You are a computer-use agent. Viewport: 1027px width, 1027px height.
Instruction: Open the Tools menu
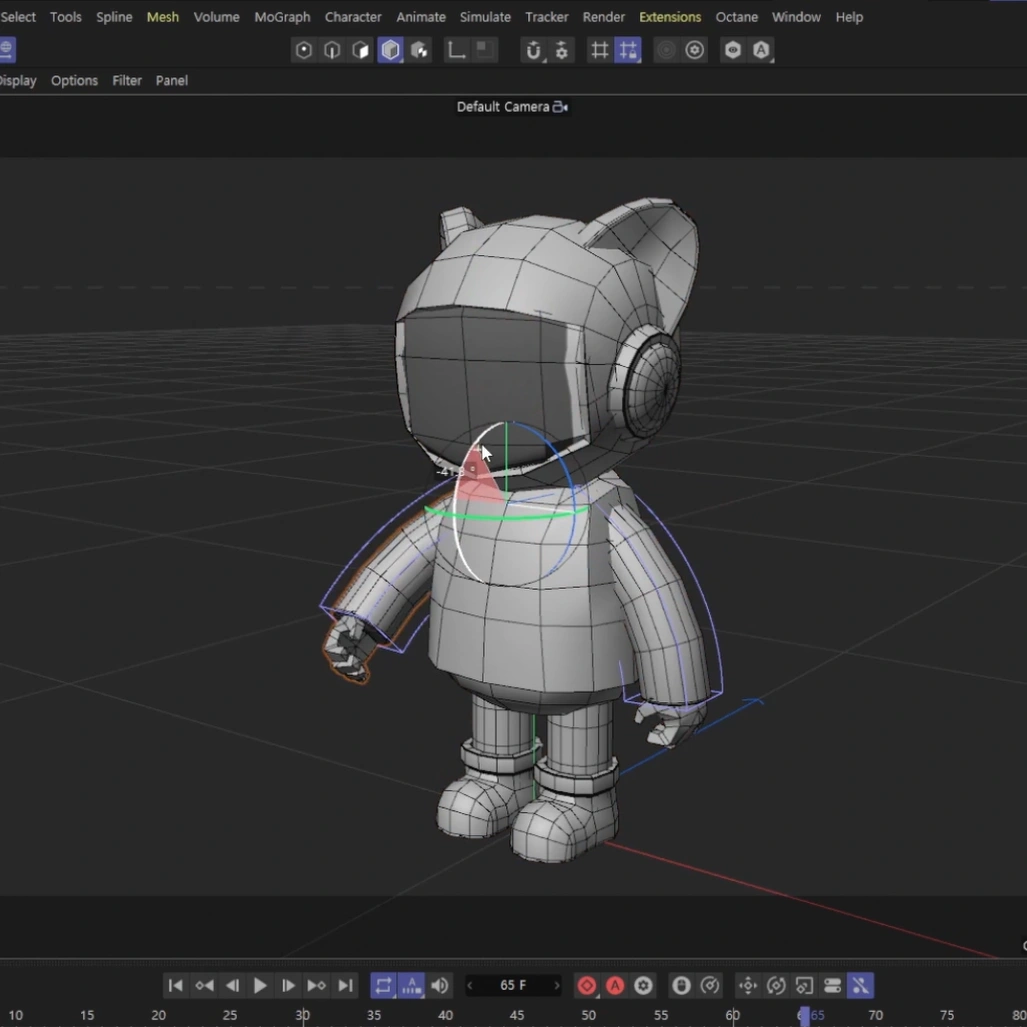coord(66,17)
